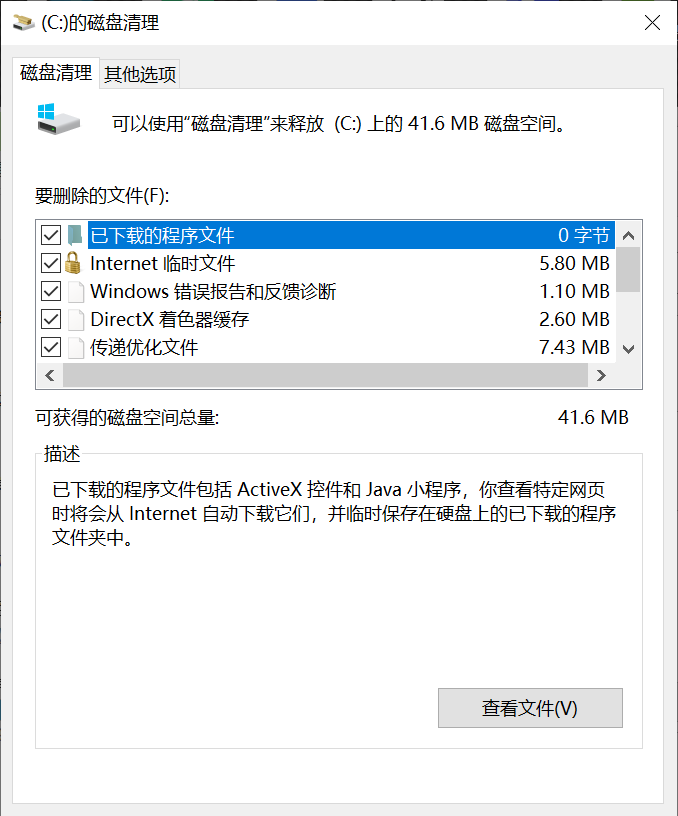Disable cleanup of DirectX 着色器缓存
The width and height of the screenshot is (678, 816).
tap(50, 319)
